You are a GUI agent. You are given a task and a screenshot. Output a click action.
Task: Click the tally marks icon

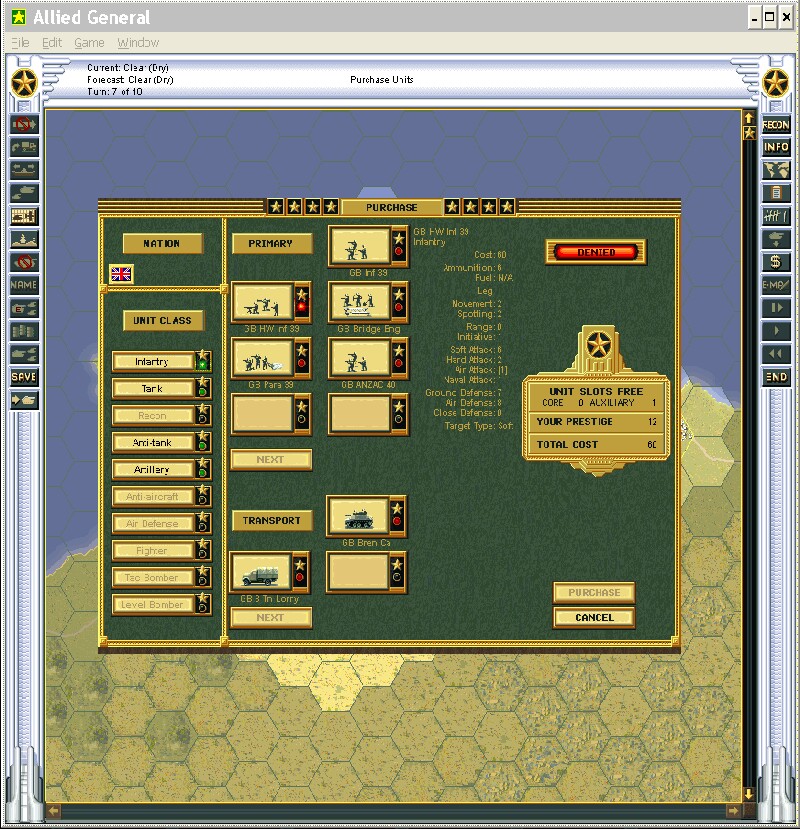776,216
